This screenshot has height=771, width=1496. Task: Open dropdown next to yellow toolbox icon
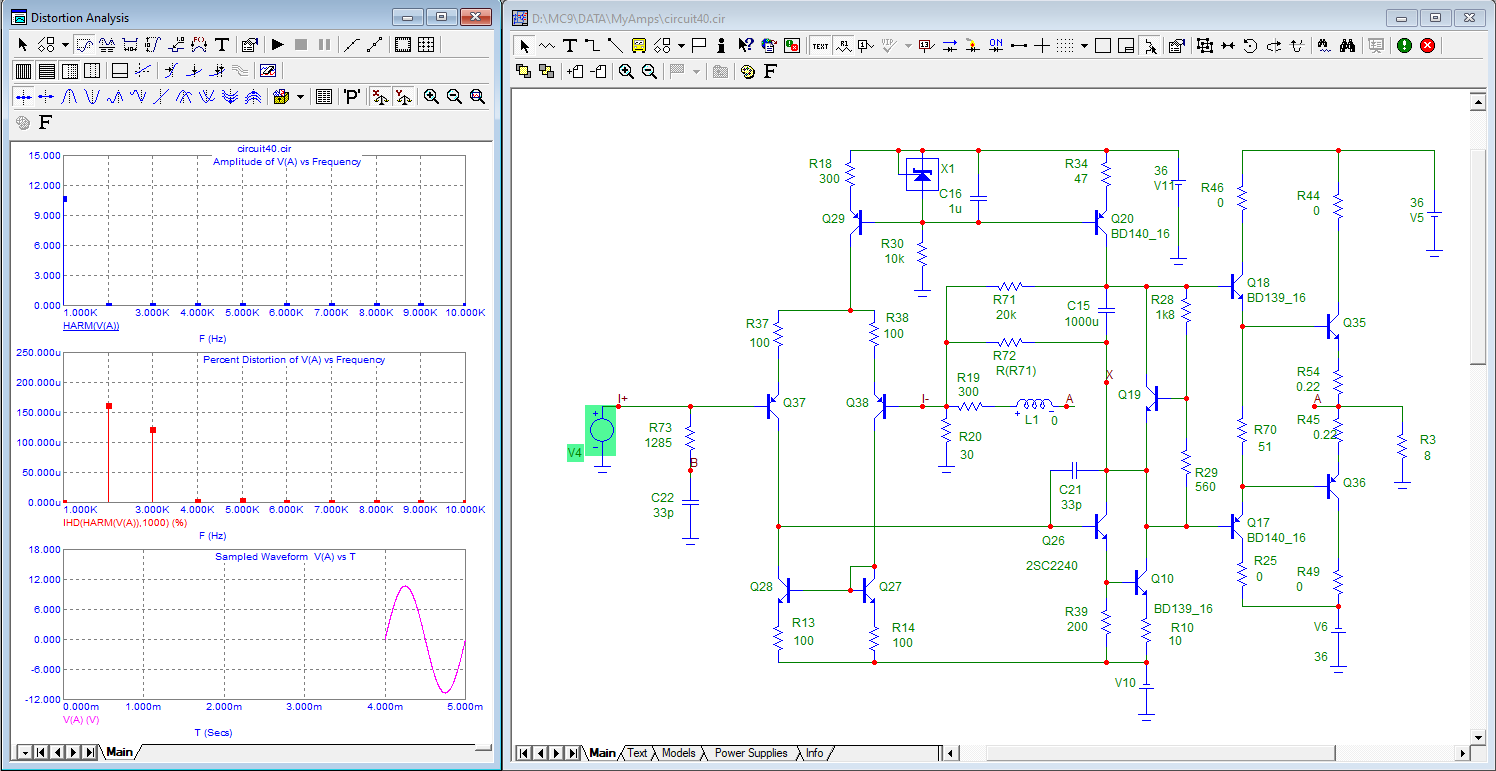click(299, 97)
